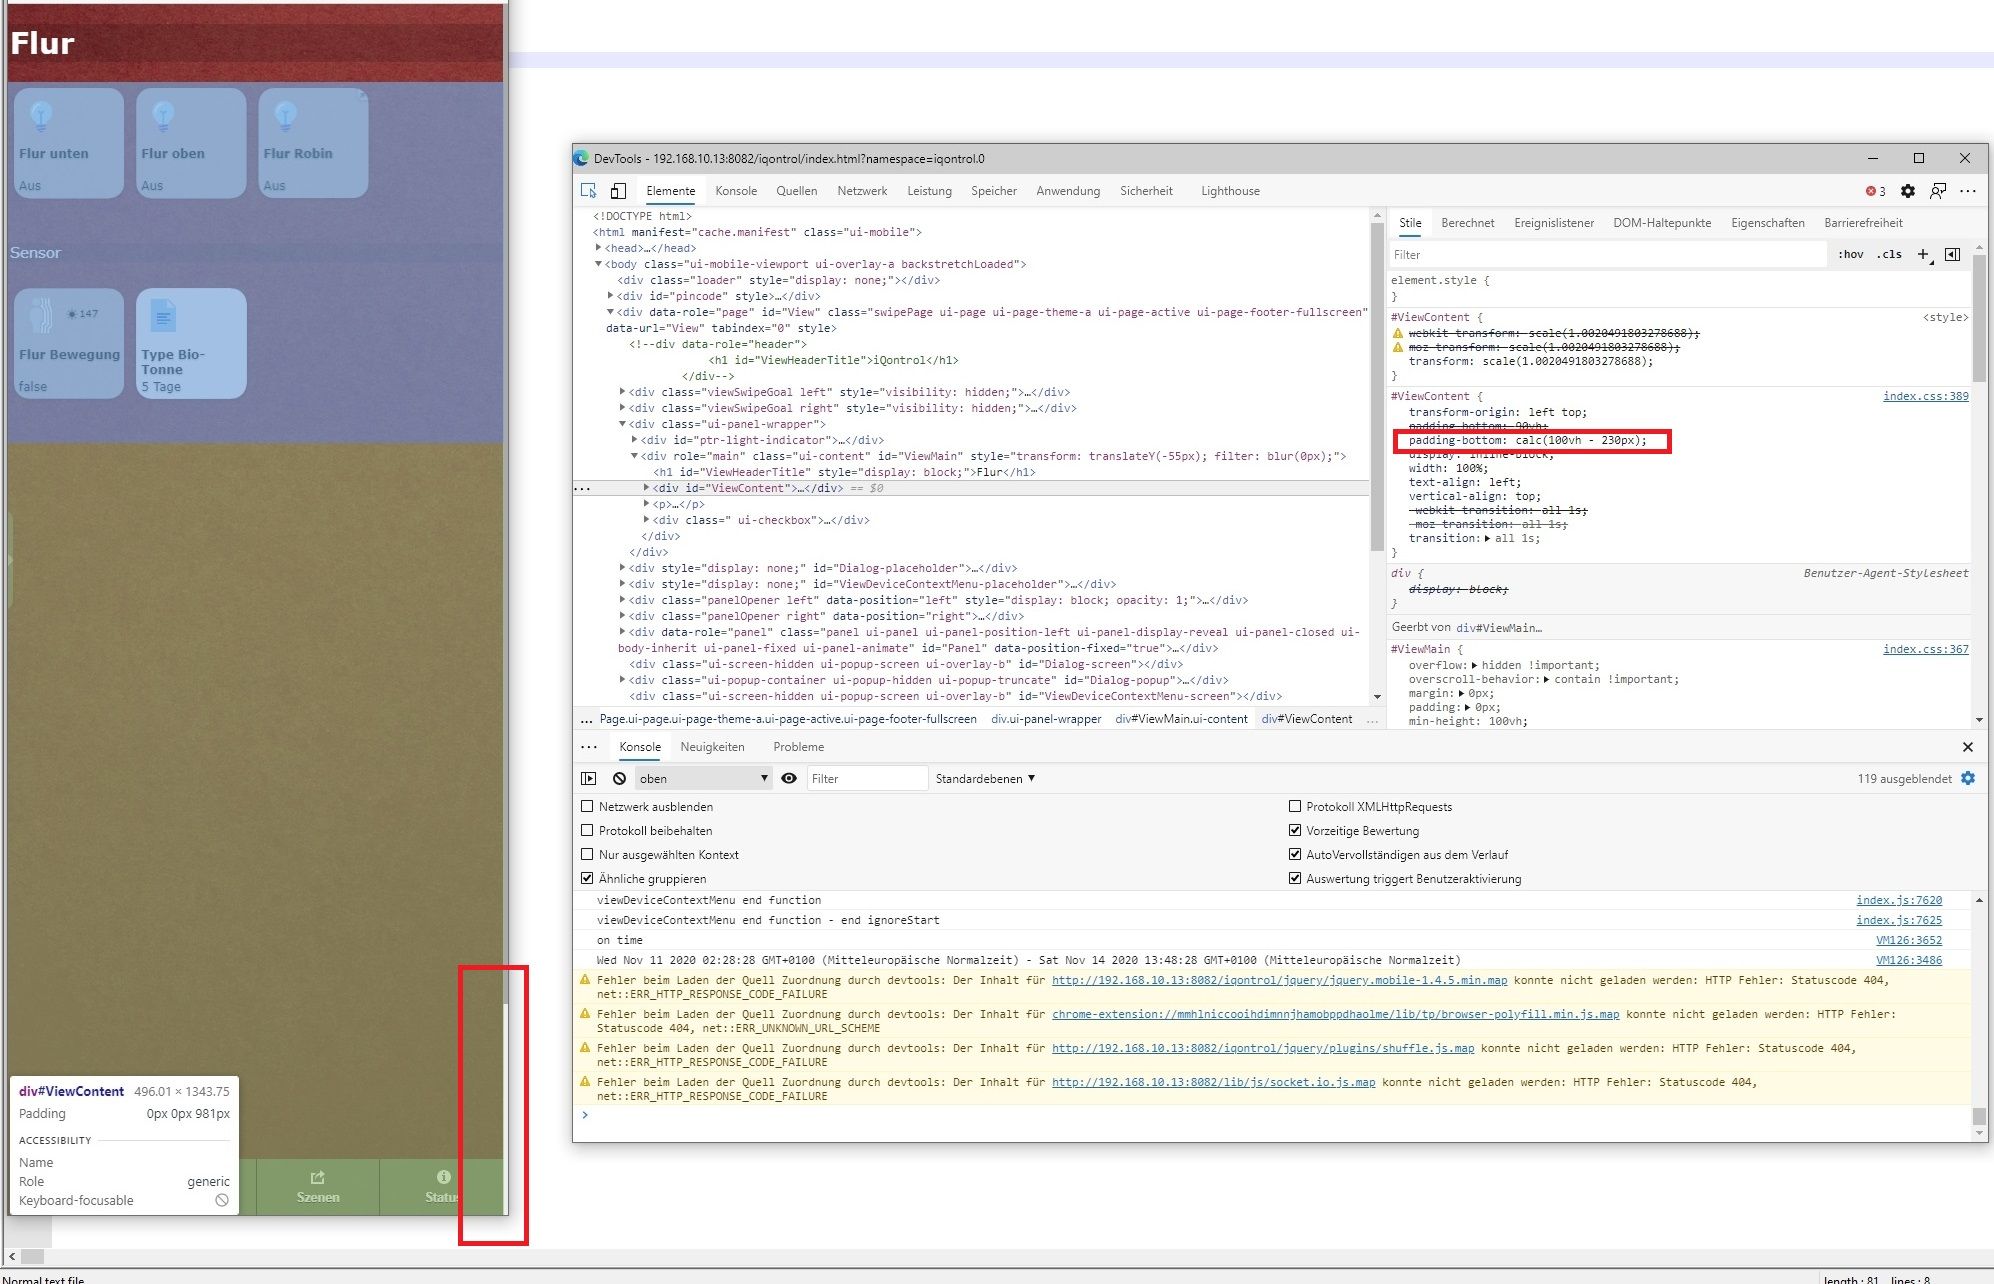Open Flur Robin light tile
The height and width of the screenshot is (1284, 1994).
(313, 143)
